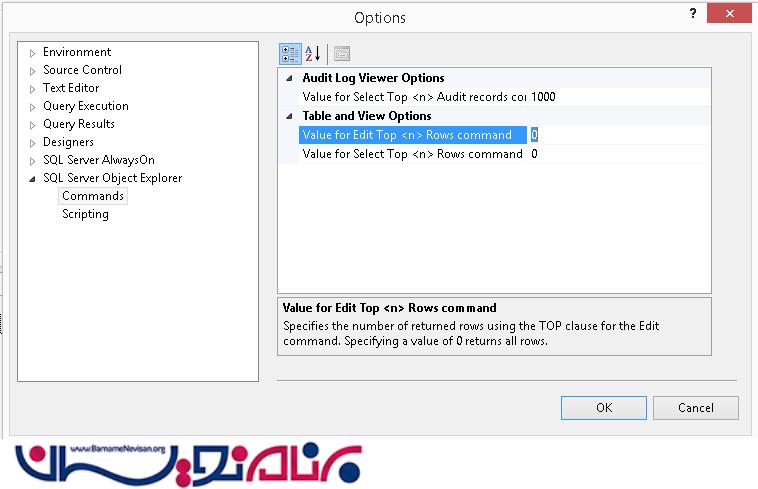This screenshot has height=489, width=758.
Task: Expand the Source Control node arrow
Action: [x=32, y=71]
